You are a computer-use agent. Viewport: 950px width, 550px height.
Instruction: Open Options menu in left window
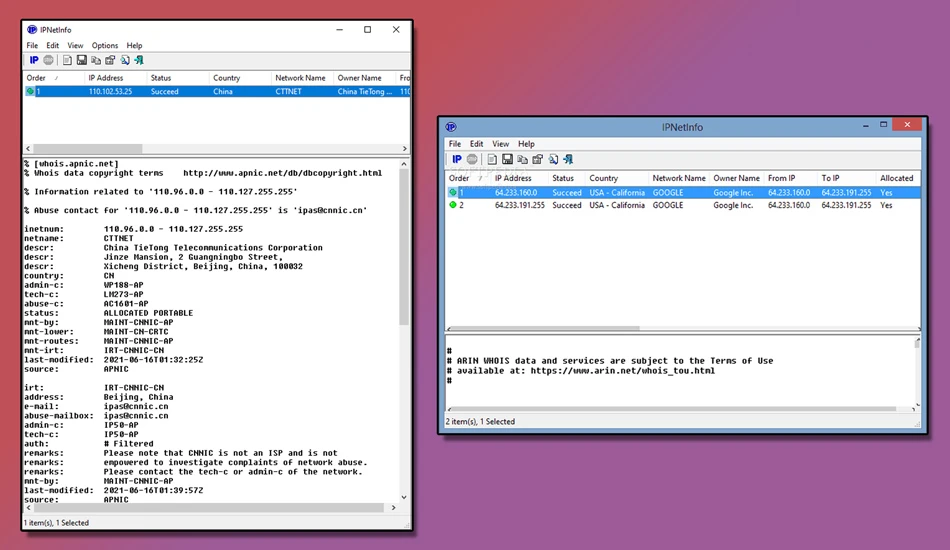click(105, 45)
